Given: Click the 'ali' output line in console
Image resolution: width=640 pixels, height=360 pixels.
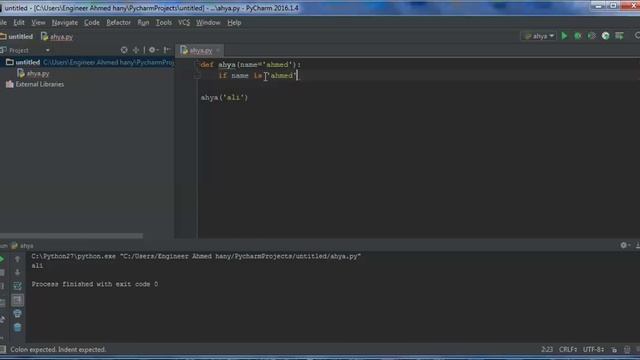Looking at the screenshot, I should [37, 266].
